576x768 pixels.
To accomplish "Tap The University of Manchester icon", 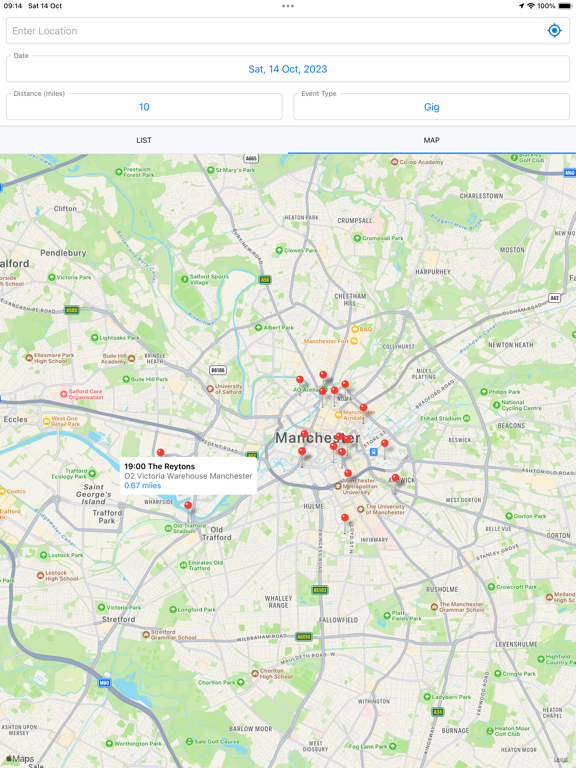I will (361, 509).
